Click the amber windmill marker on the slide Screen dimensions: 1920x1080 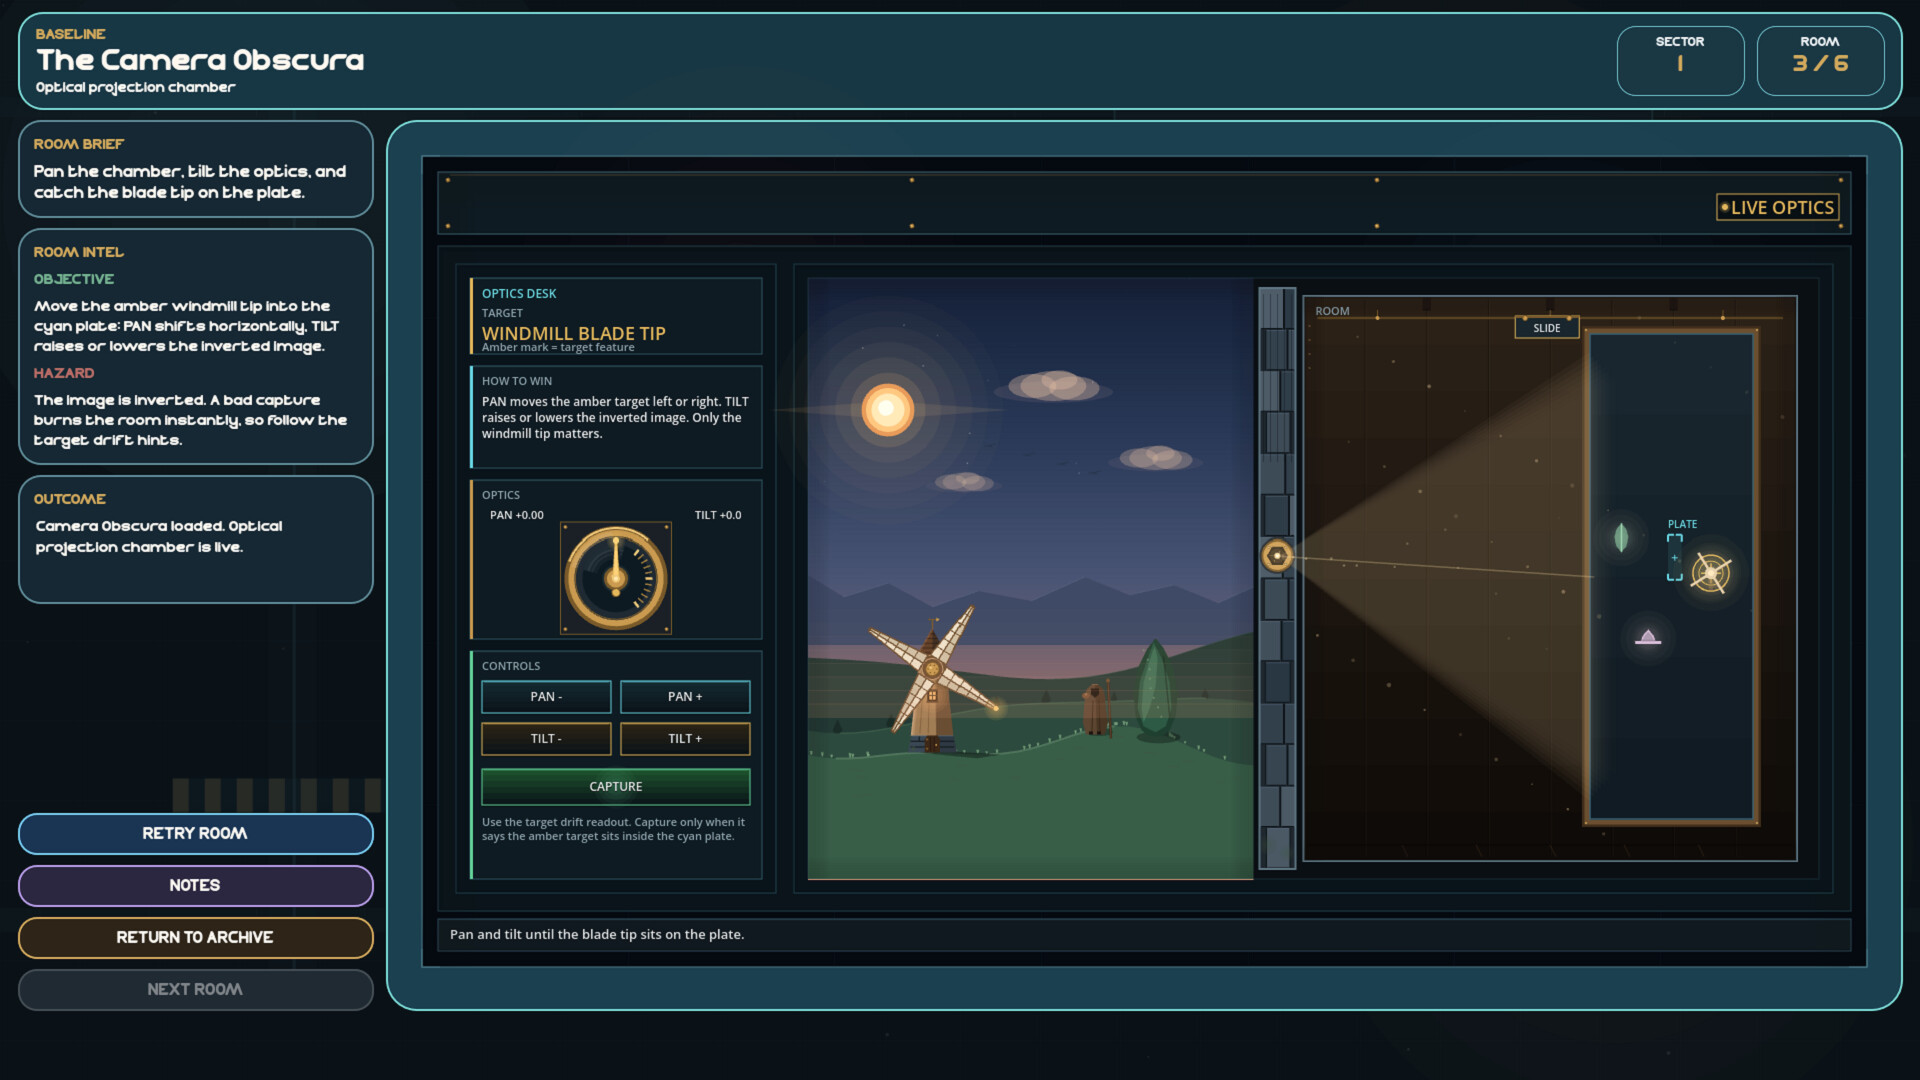1710,573
